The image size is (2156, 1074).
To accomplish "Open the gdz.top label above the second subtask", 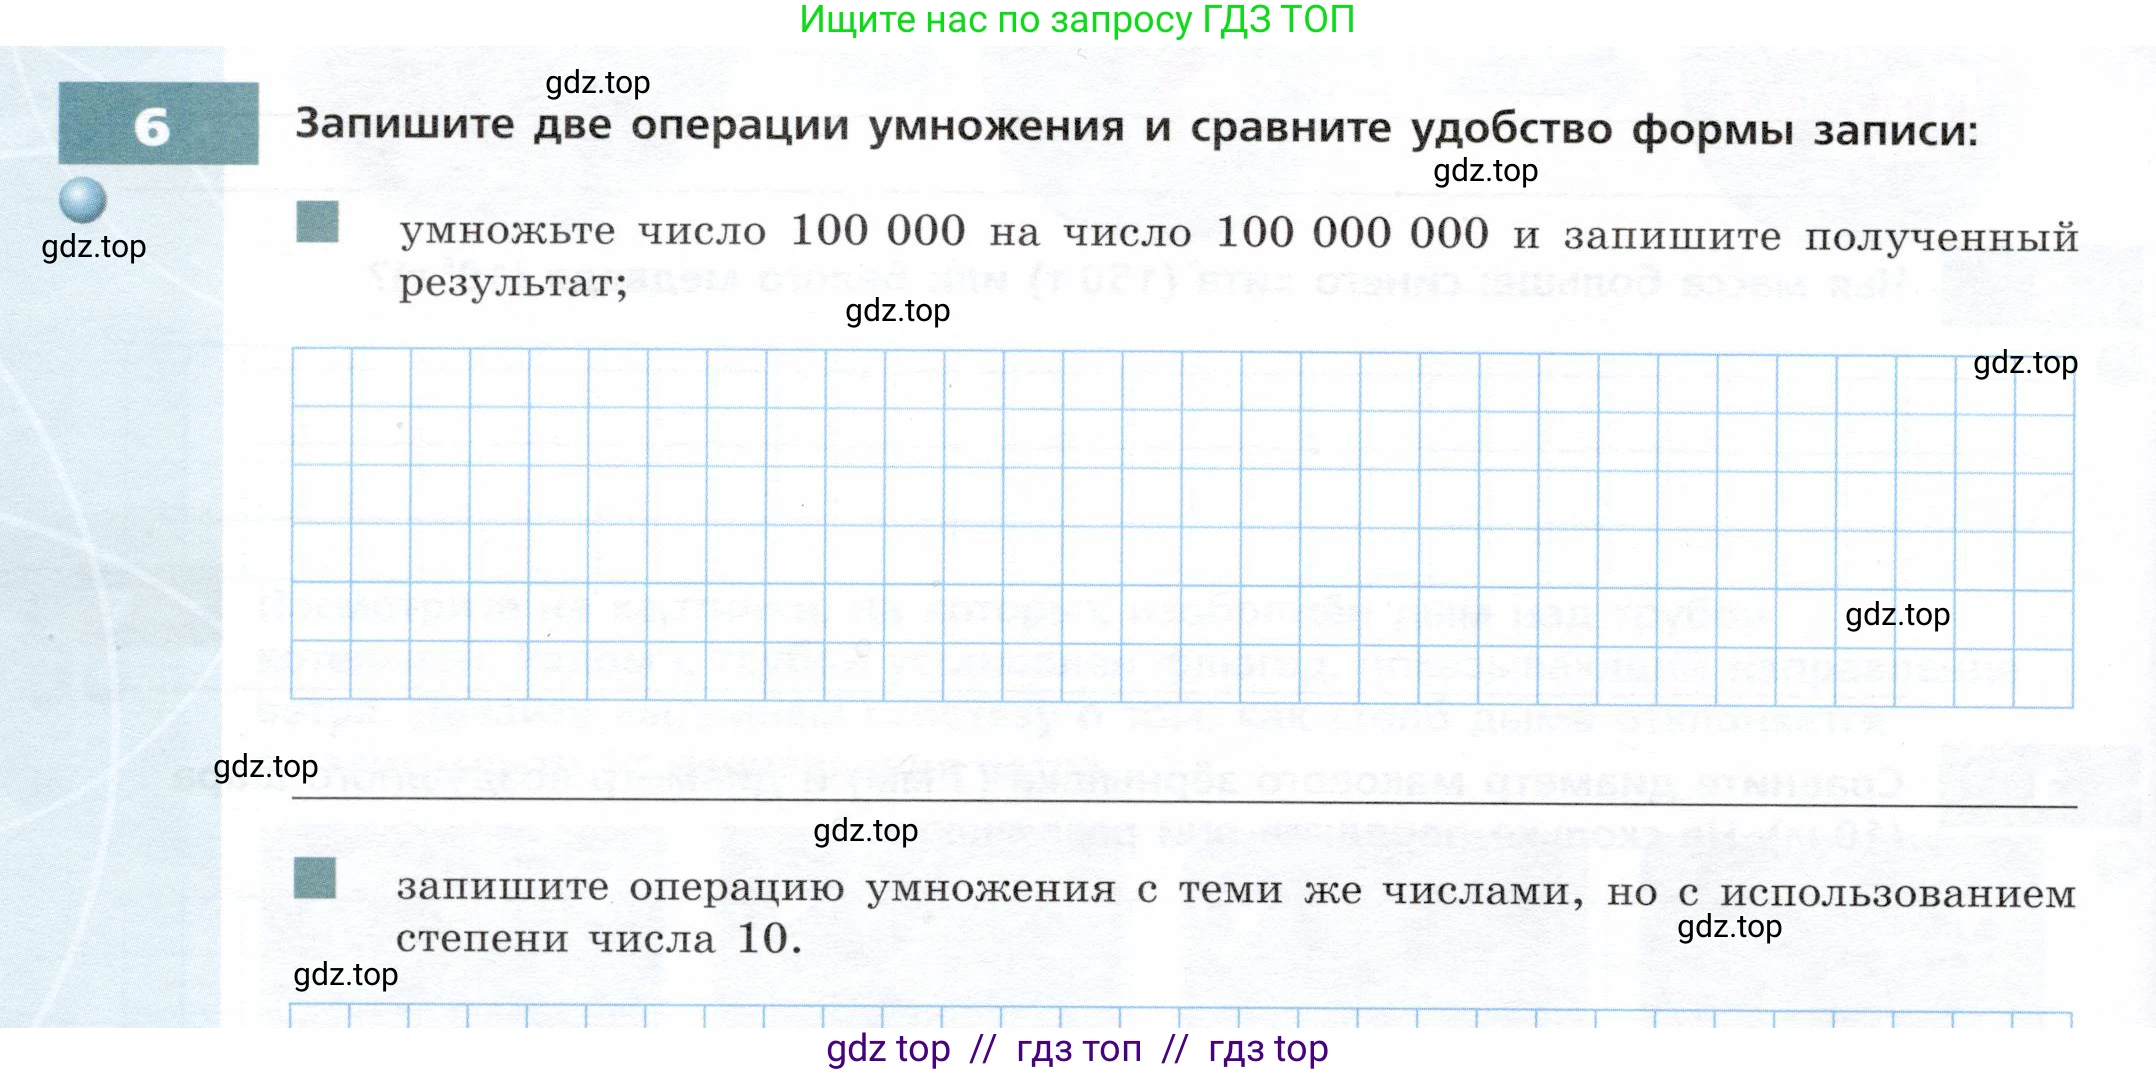I will tap(866, 831).
